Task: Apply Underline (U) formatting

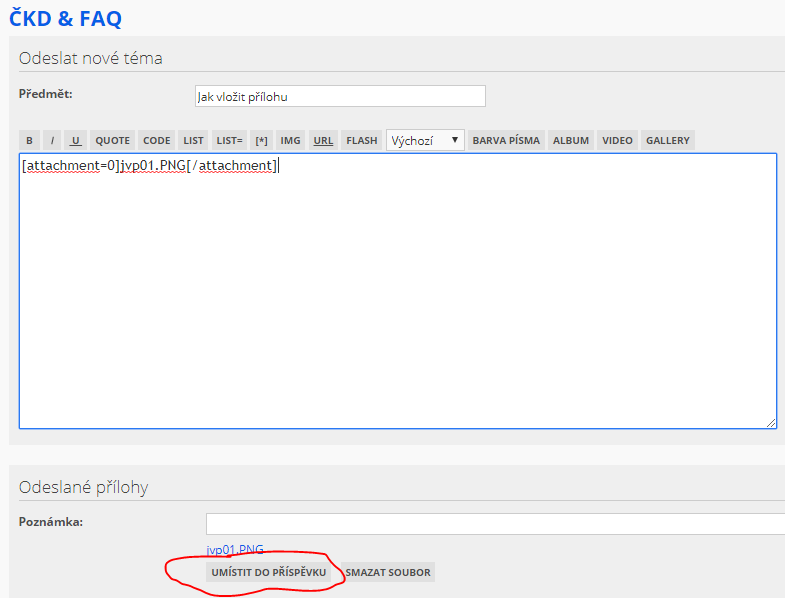Action: tap(76, 141)
